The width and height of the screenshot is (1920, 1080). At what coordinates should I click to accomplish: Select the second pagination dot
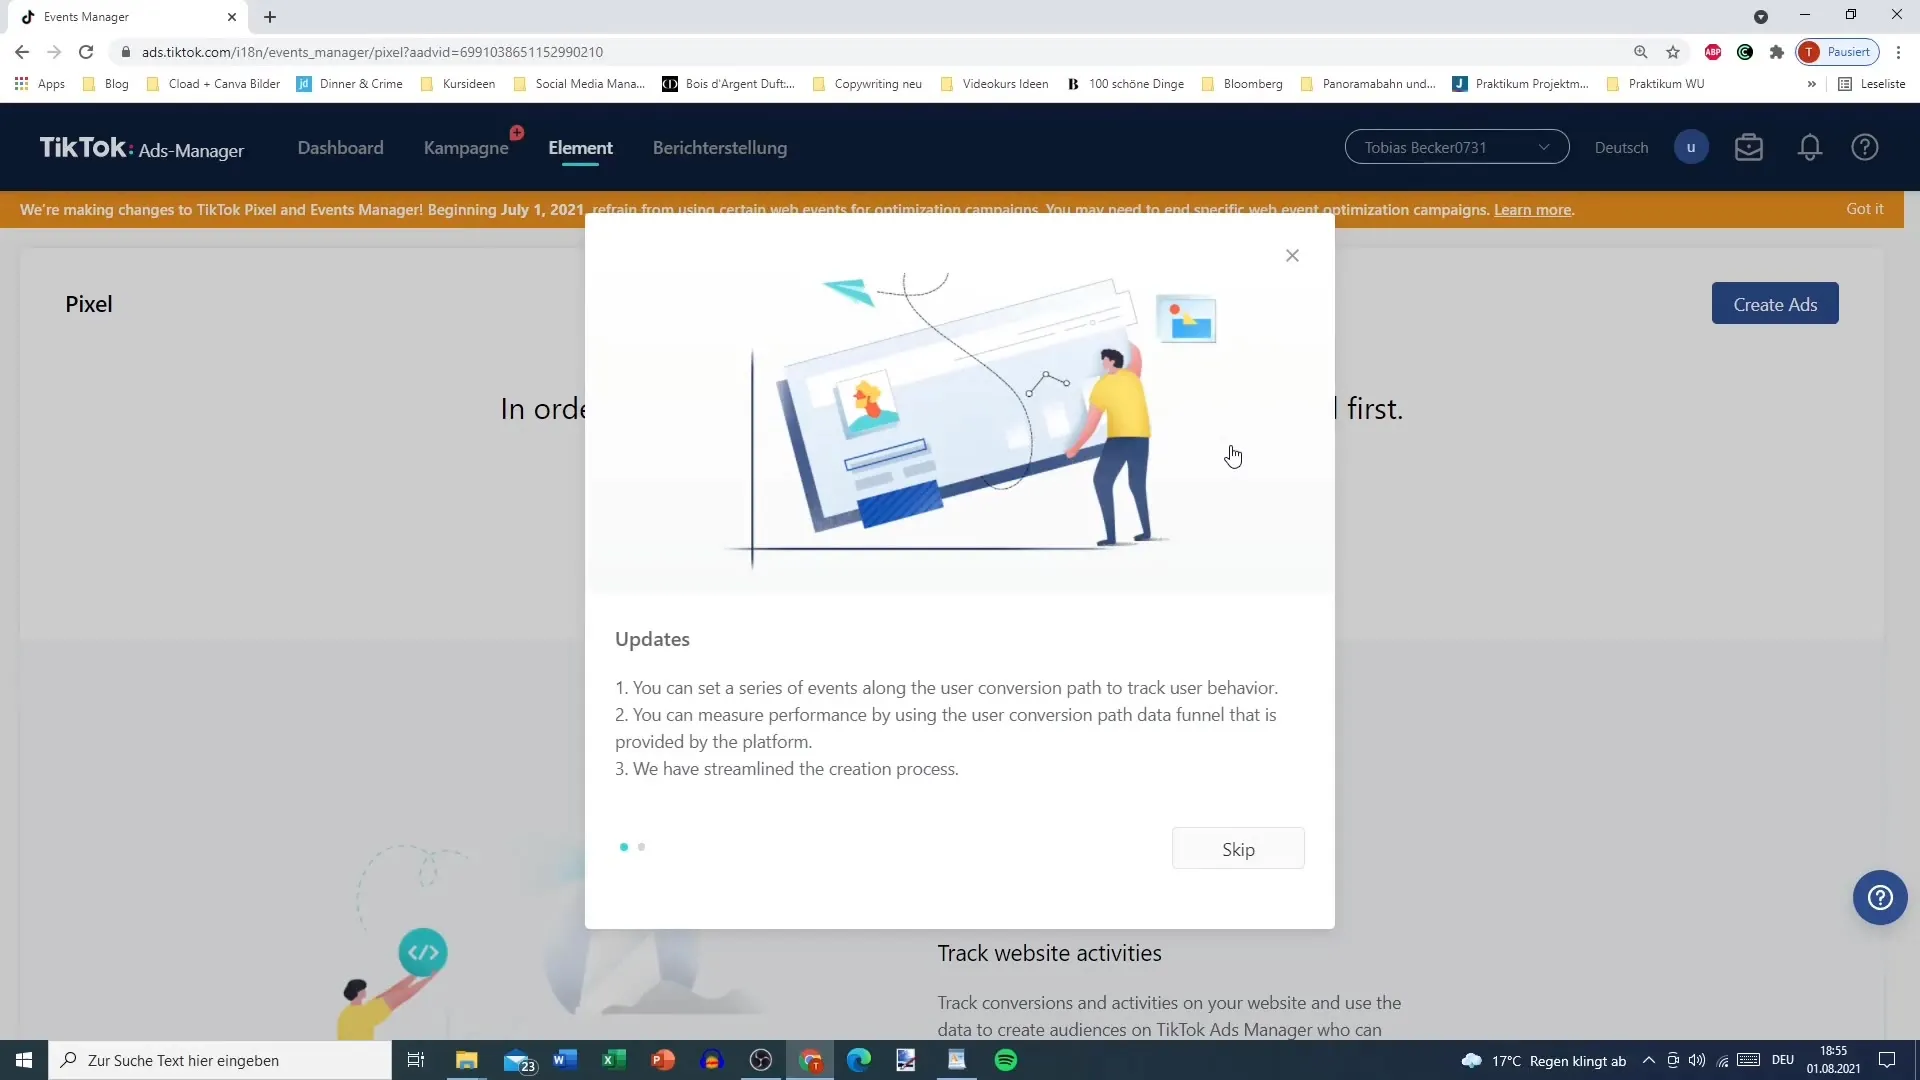tap(641, 847)
